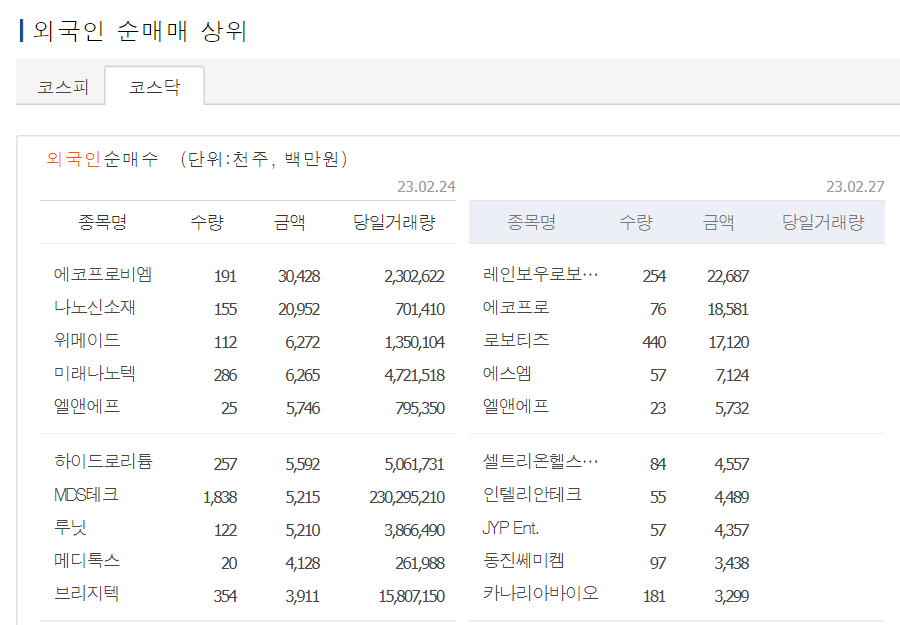Open the 인텔리안테크 stock link

click(x=532, y=495)
